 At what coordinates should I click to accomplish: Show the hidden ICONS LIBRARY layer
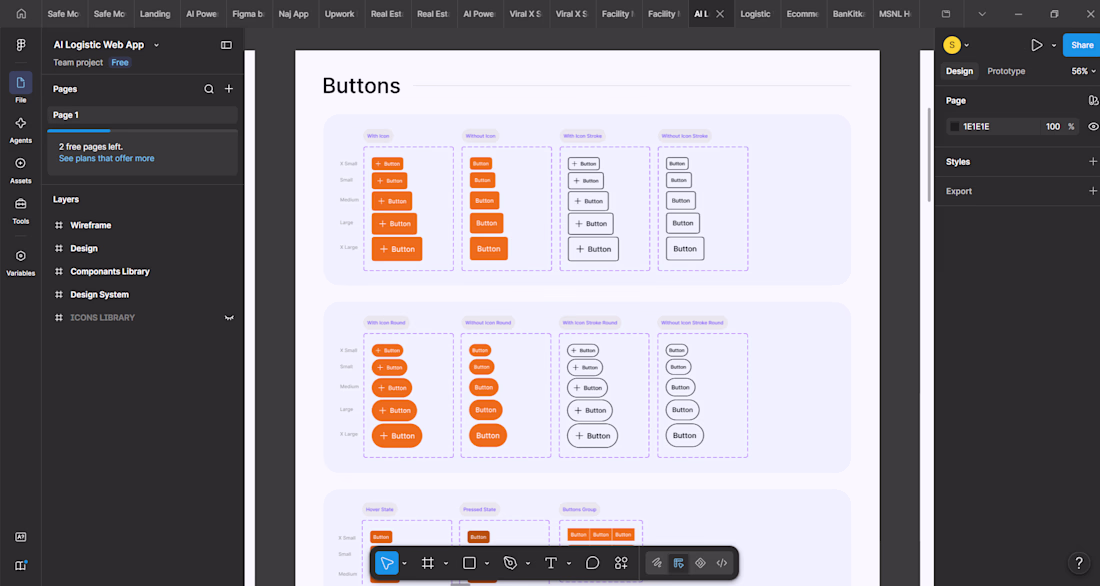pyautogui.click(x=229, y=318)
